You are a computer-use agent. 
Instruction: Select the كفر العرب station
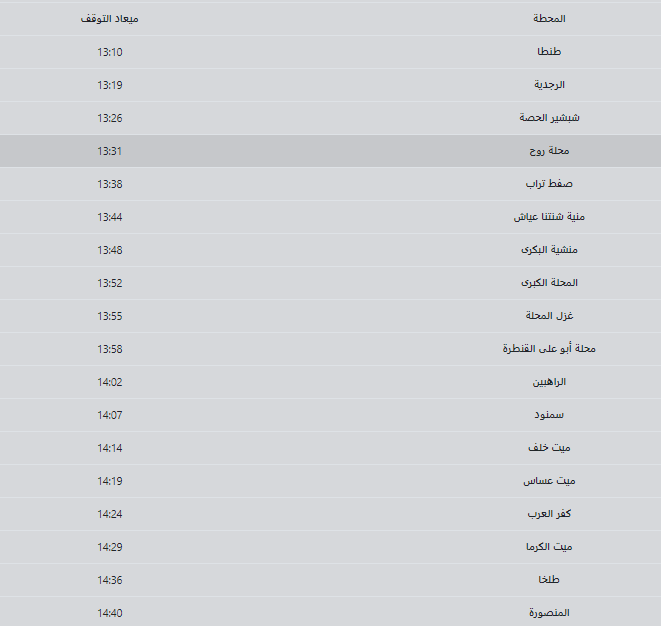(549, 514)
